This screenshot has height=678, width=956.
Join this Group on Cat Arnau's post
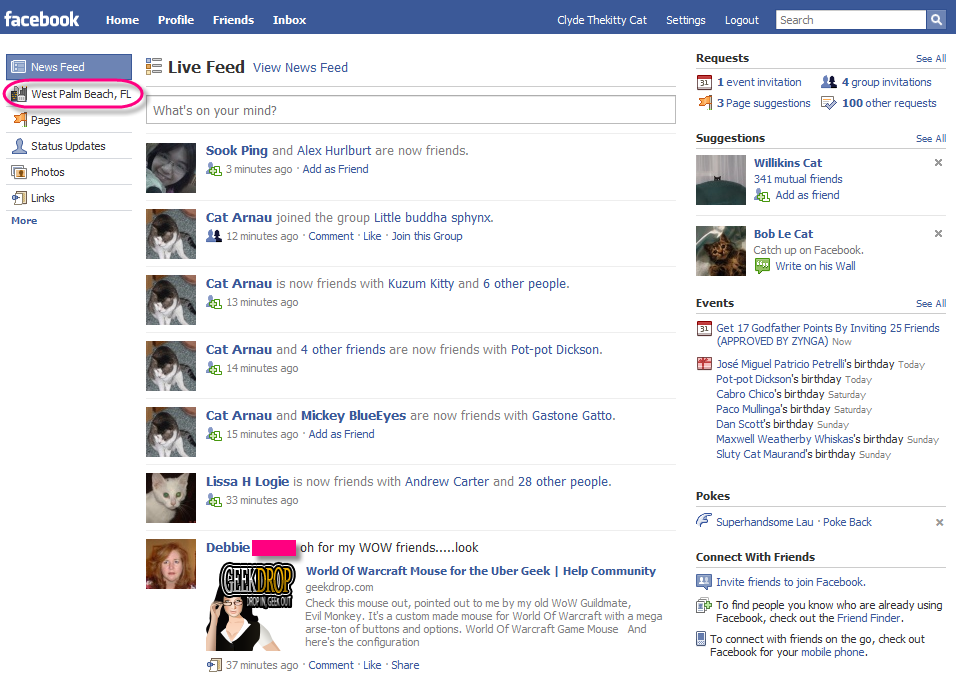427,236
